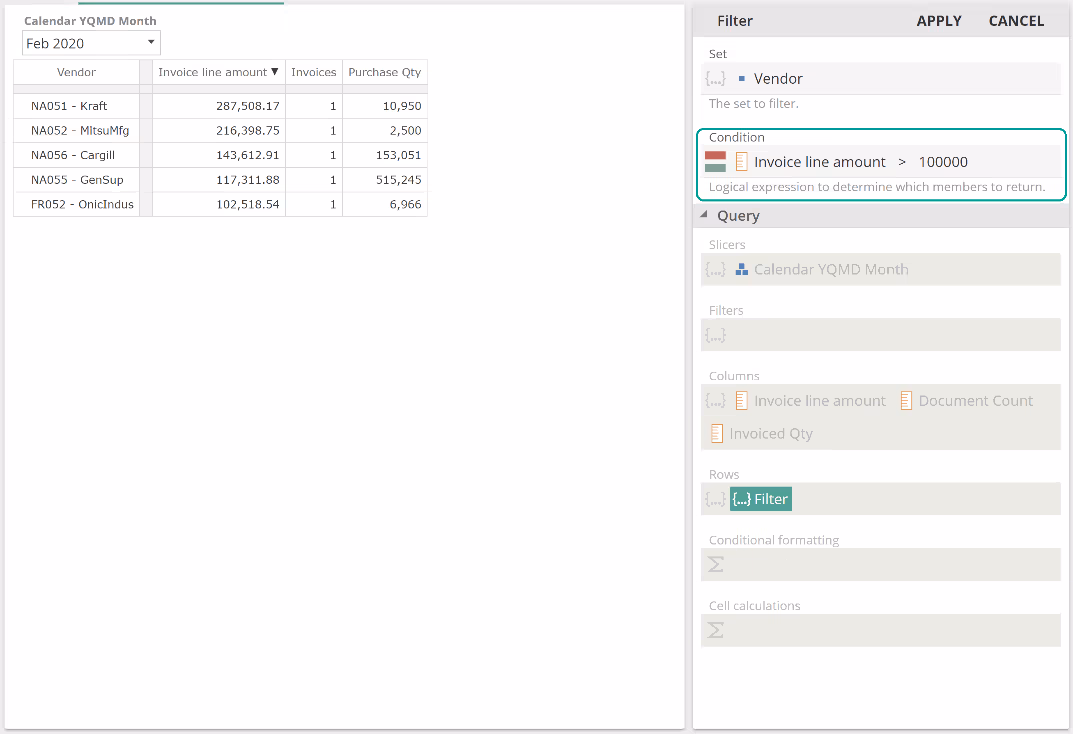This screenshot has width=1073, height=734.
Task: Select the NA051 - Kraft vendor row
Action: [69, 106]
